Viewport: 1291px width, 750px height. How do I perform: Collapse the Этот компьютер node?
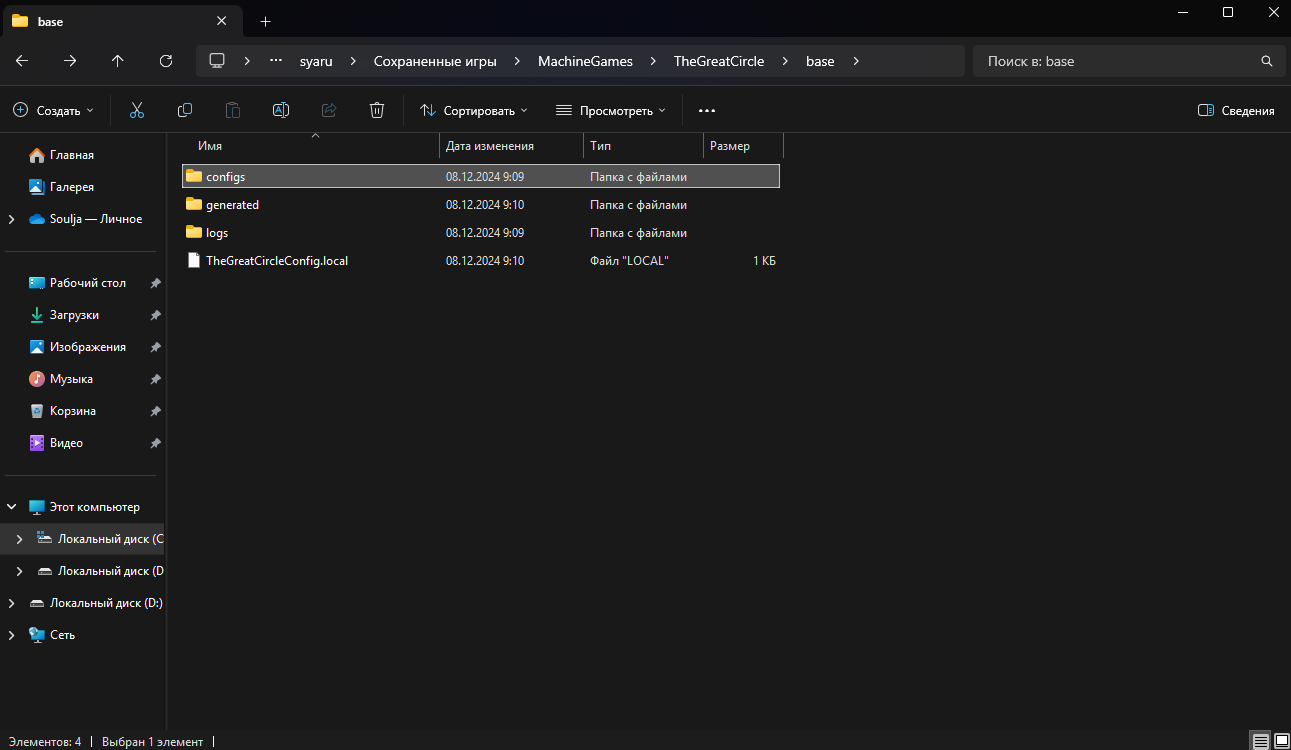coord(11,507)
